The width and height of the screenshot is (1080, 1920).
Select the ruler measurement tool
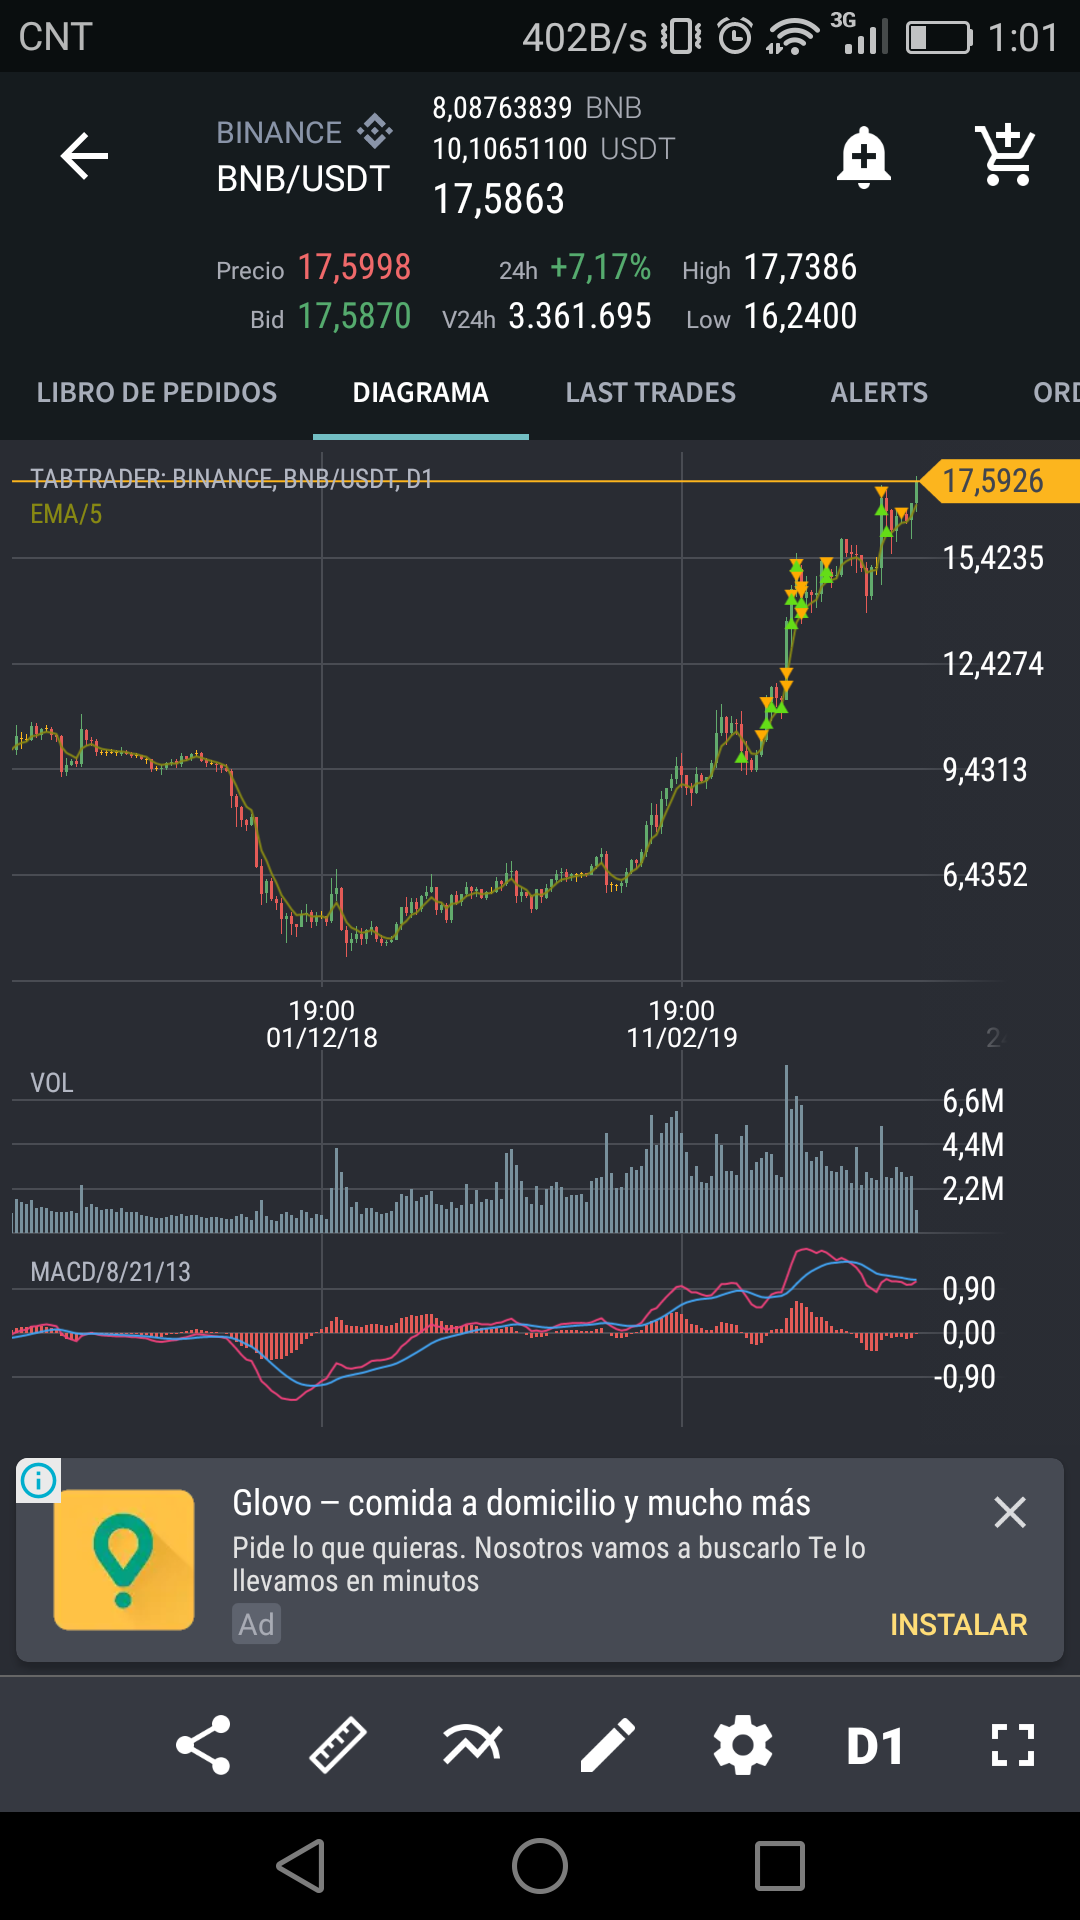coord(338,1745)
